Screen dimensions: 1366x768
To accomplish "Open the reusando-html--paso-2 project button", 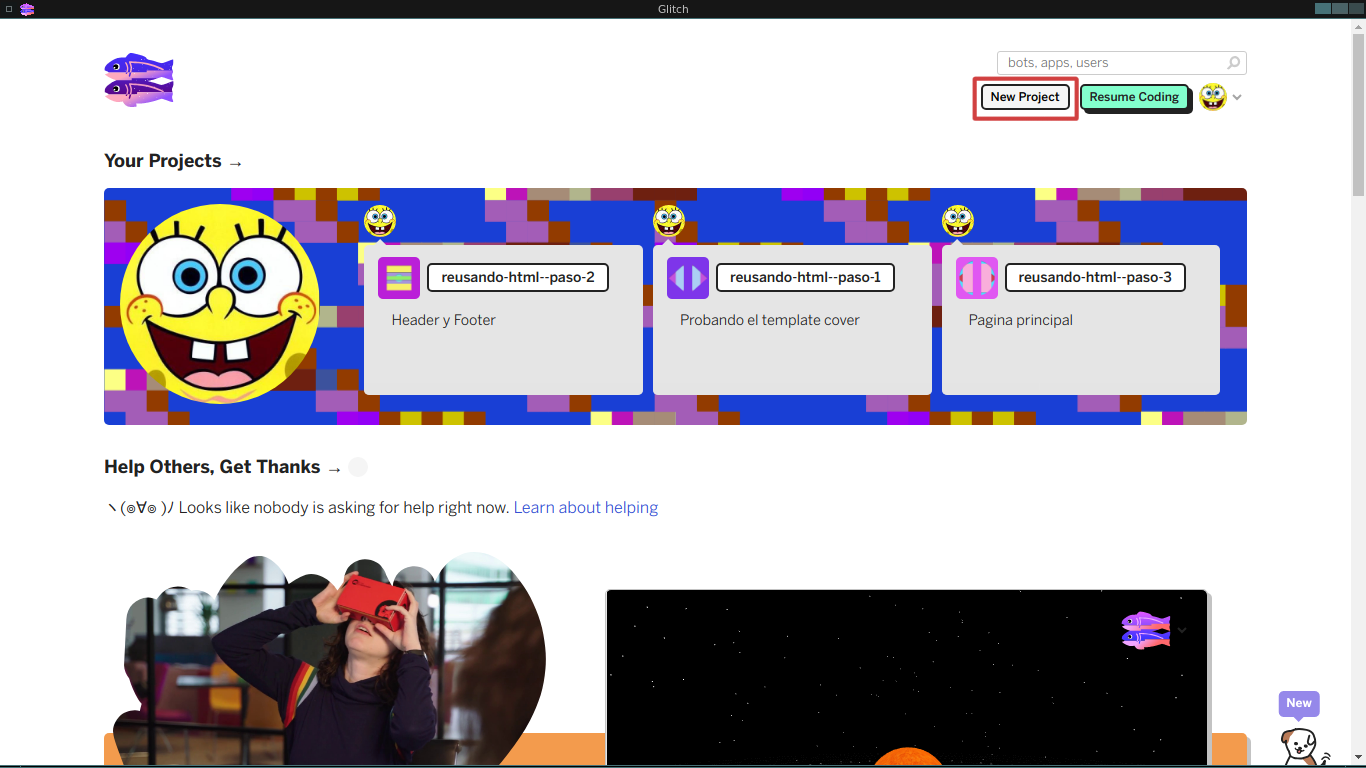I will pos(518,277).
